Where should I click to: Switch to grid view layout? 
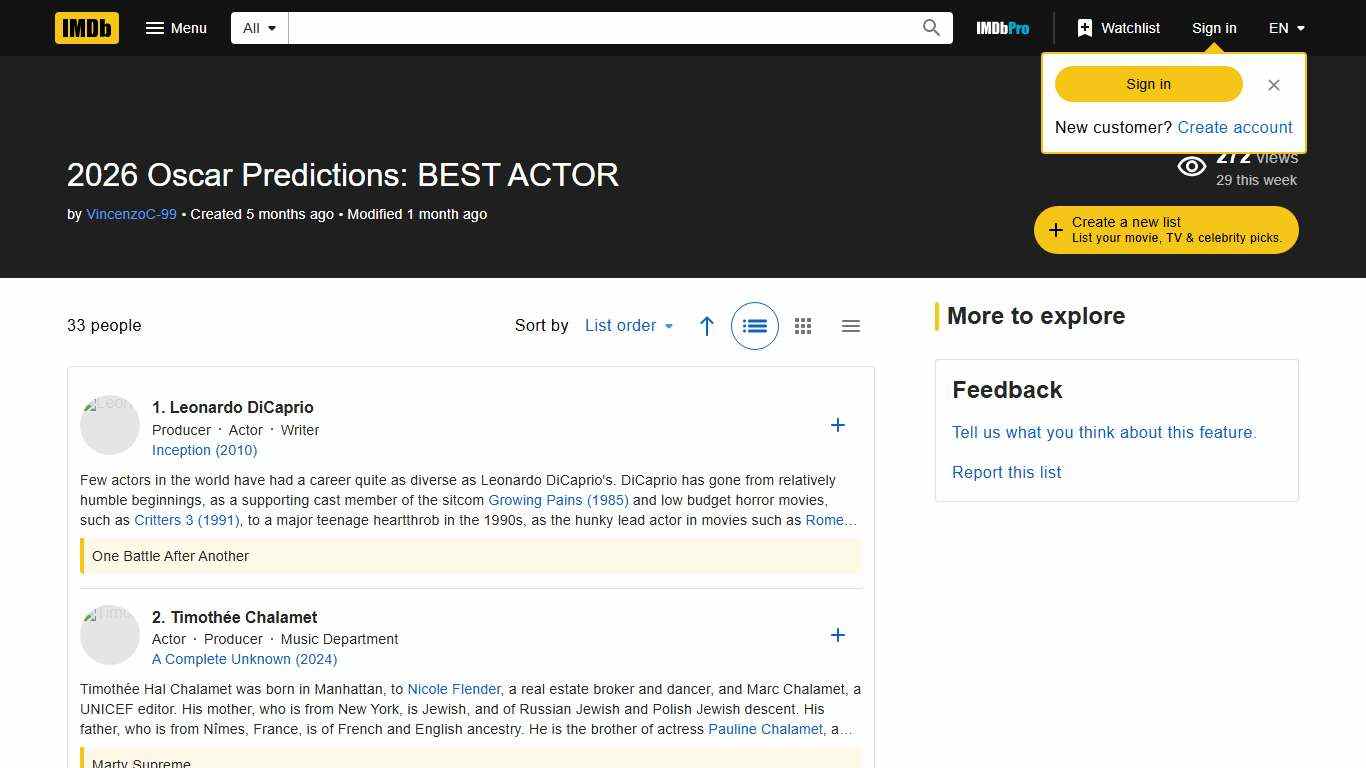(x=803, y=326)
